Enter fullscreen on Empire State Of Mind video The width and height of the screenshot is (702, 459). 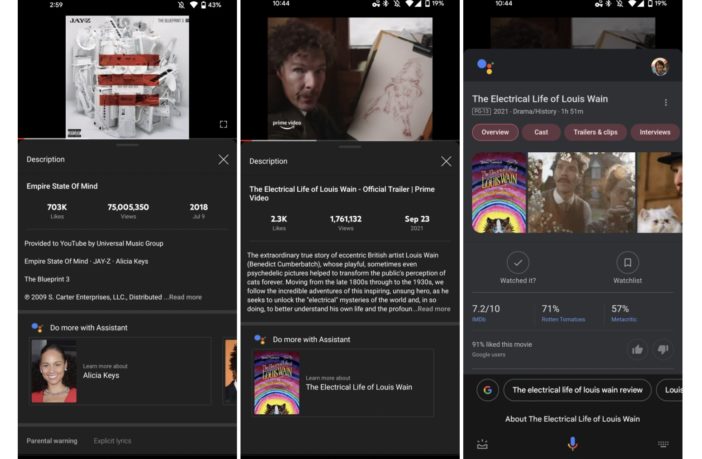tap(223, 125)
